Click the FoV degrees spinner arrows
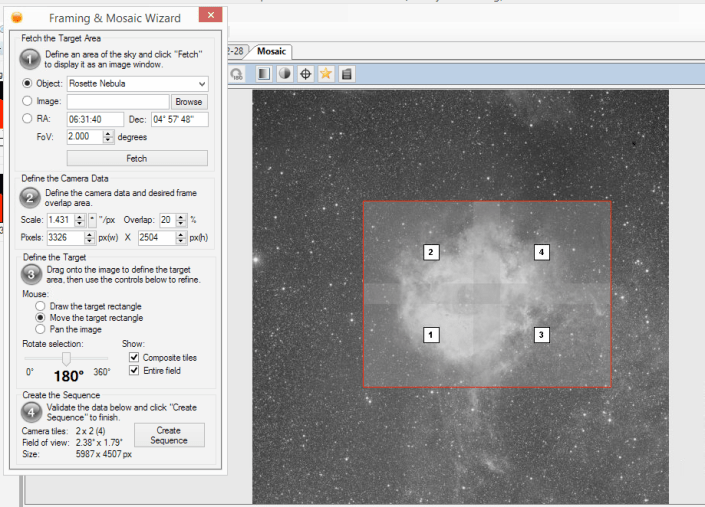The height and width of the screenshot is (507, 705). coord(108,136)
